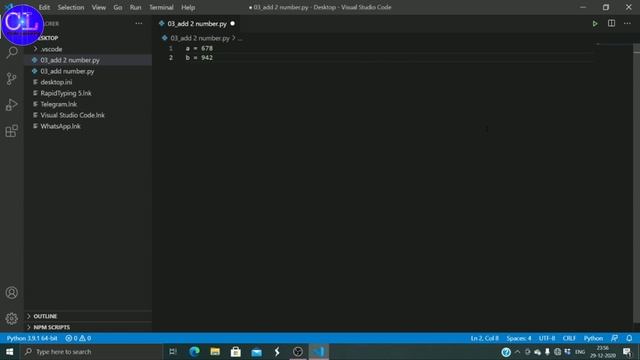Change end of line sequence CRLF
Viewport: 640px width, 360px height.
click(x=569, y=338)
